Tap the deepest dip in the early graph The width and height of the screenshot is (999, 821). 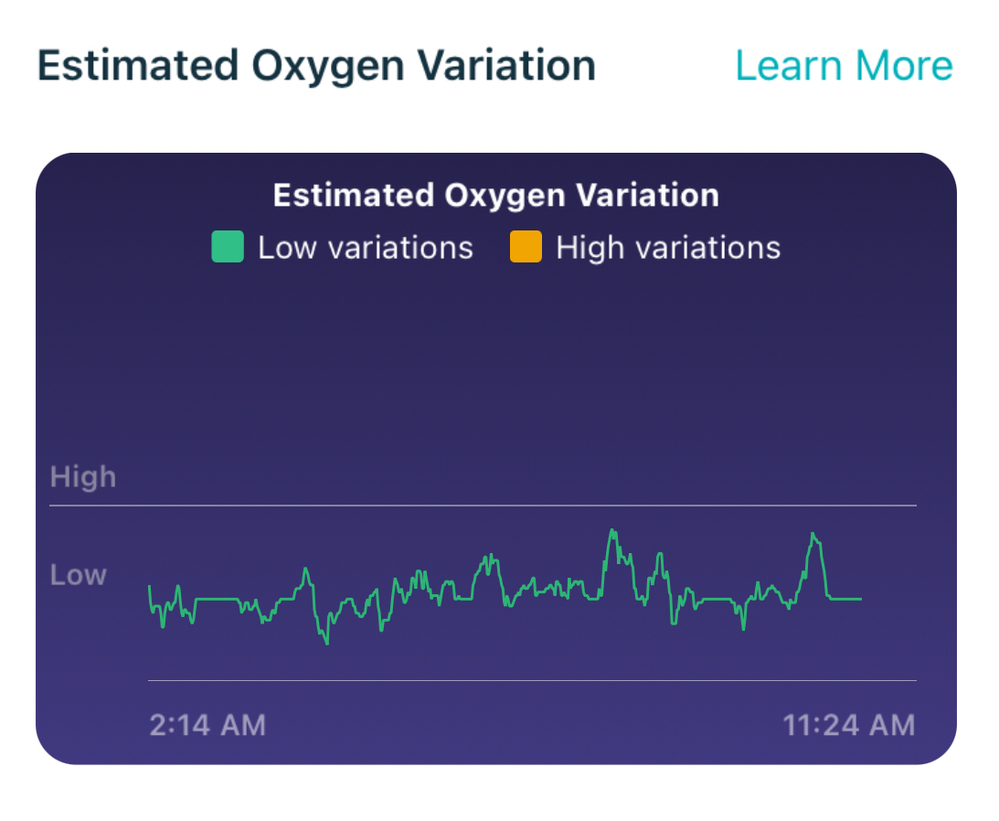(326, 642)
